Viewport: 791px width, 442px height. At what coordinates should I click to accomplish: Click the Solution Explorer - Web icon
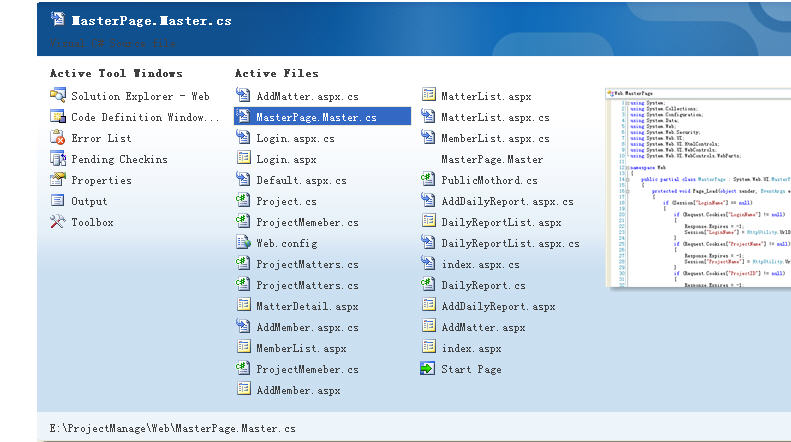tap(58, 95)
